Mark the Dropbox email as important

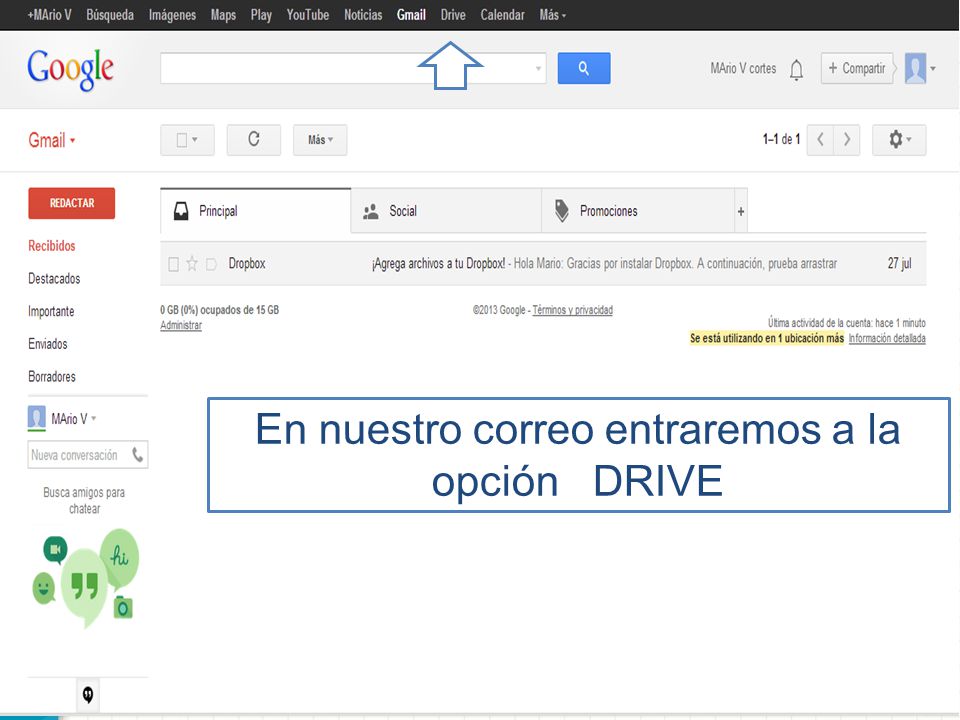pos(211,264)
